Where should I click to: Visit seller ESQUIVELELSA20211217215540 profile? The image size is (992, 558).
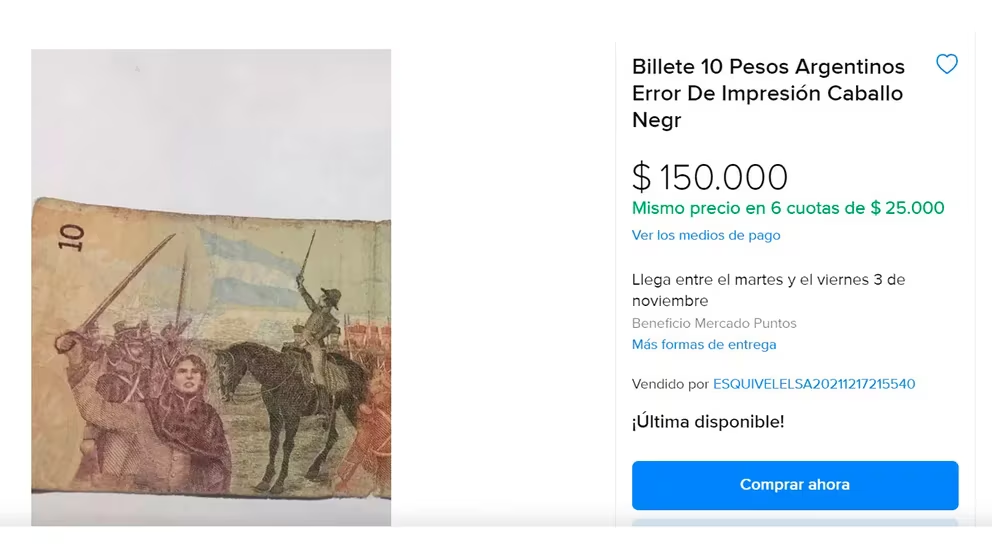pos(814,384)
